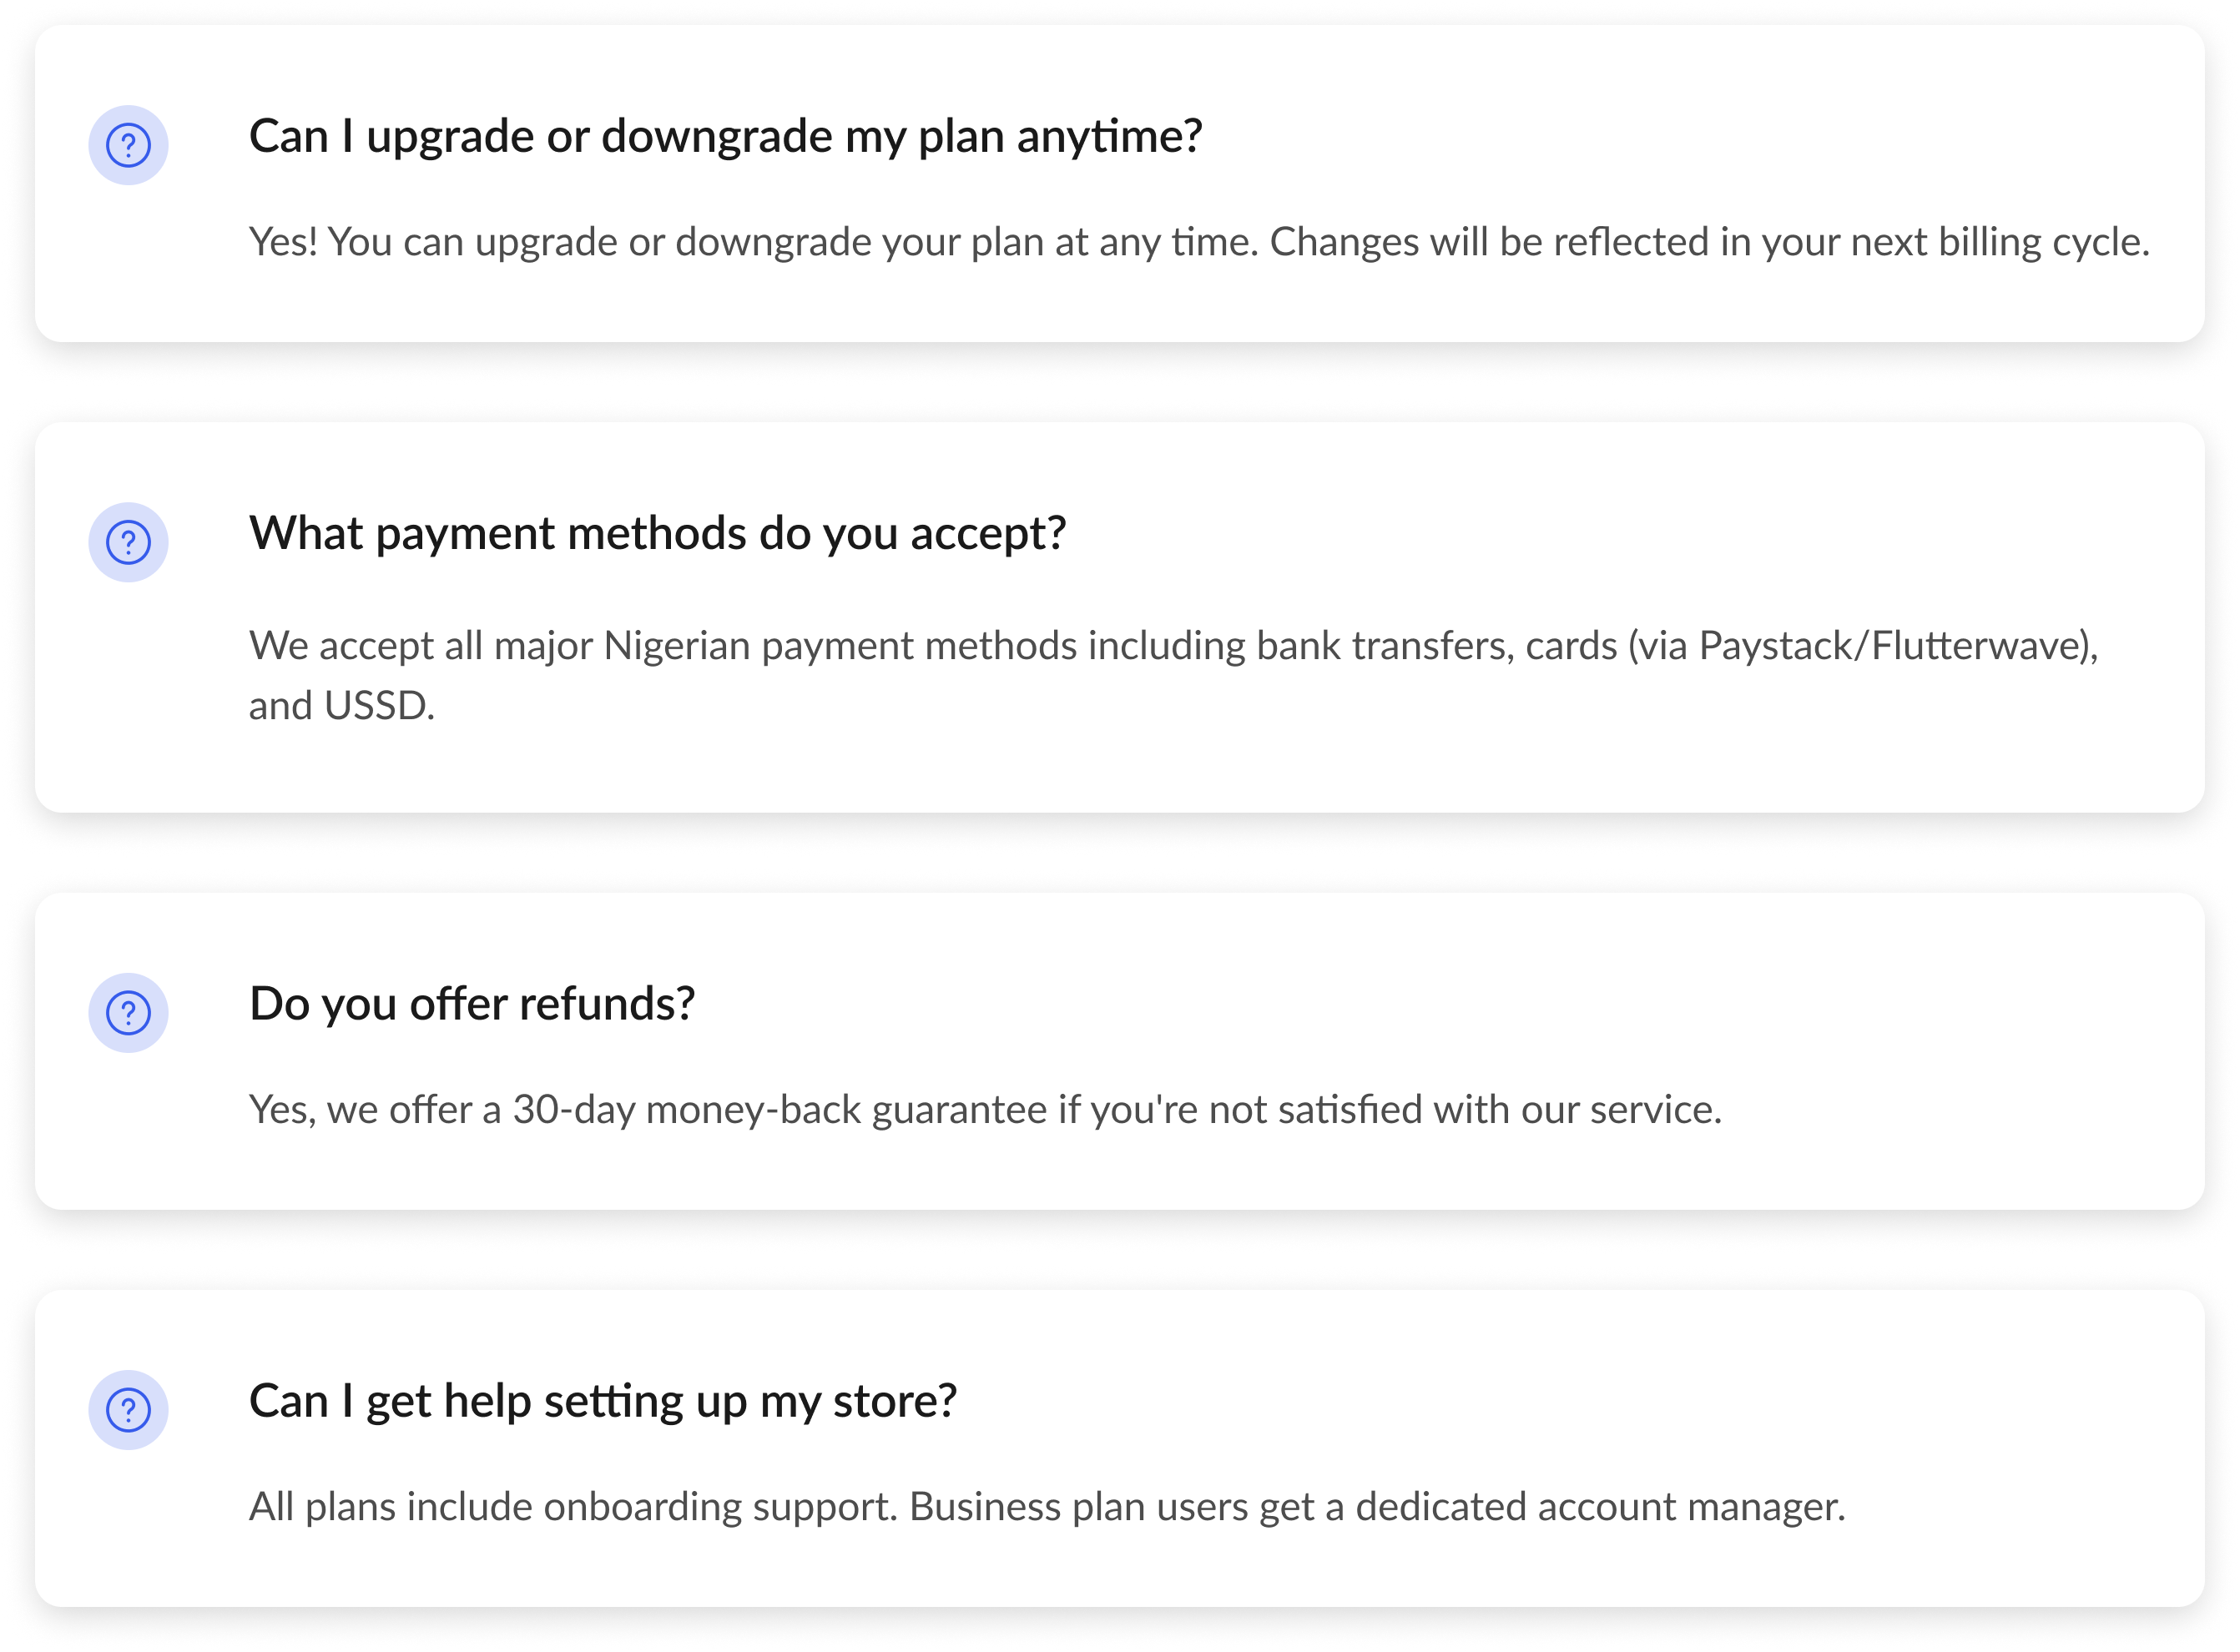
Task: Click the payment methods FAQ card background
Action: tap(1119, 617)
